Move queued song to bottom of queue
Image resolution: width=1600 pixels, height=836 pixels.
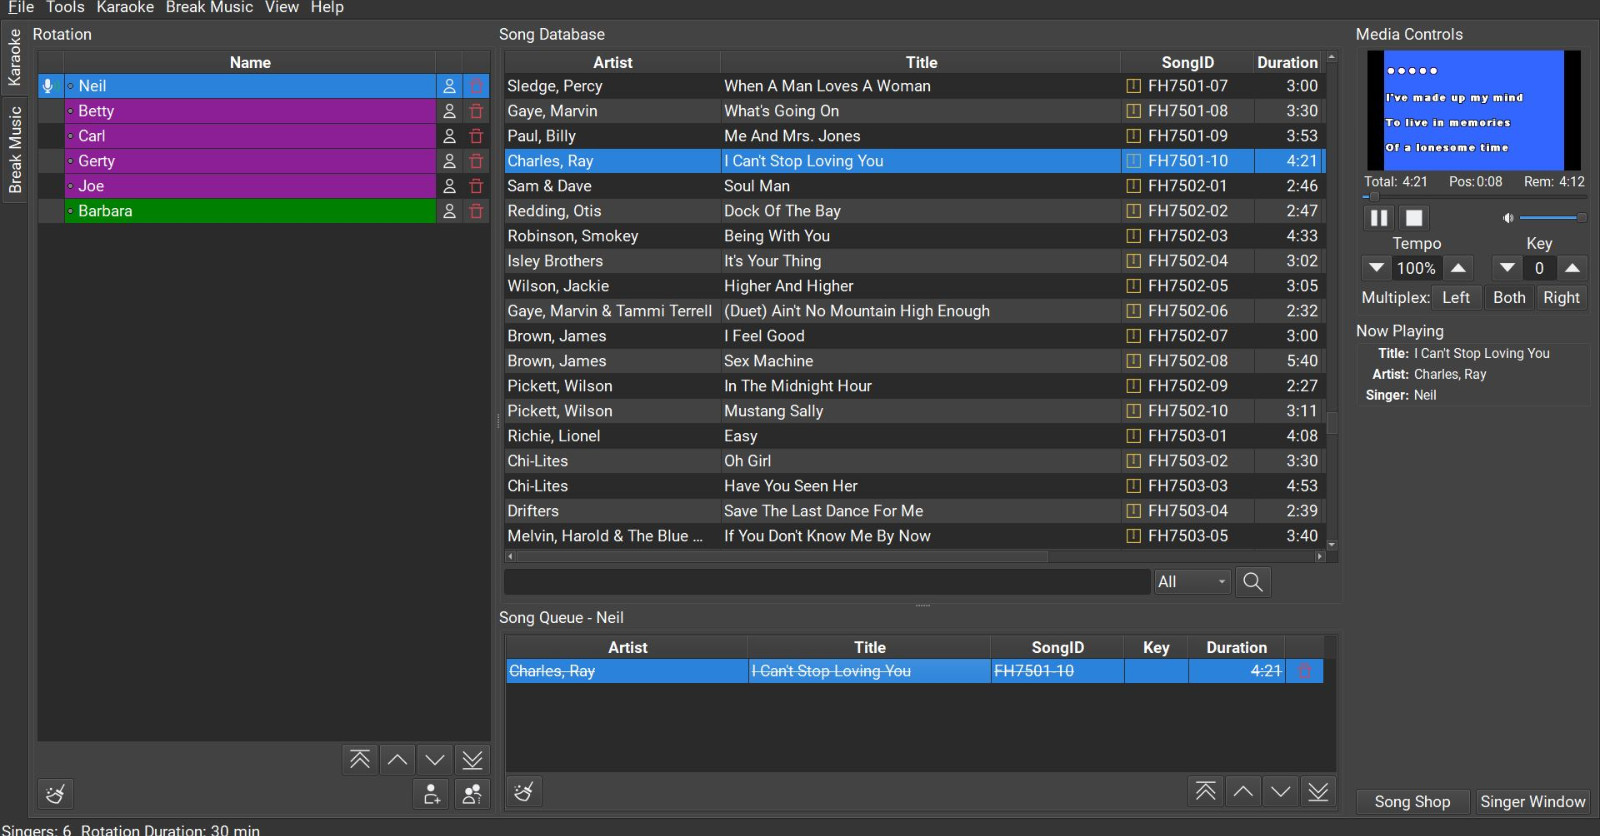[1319, 792]
